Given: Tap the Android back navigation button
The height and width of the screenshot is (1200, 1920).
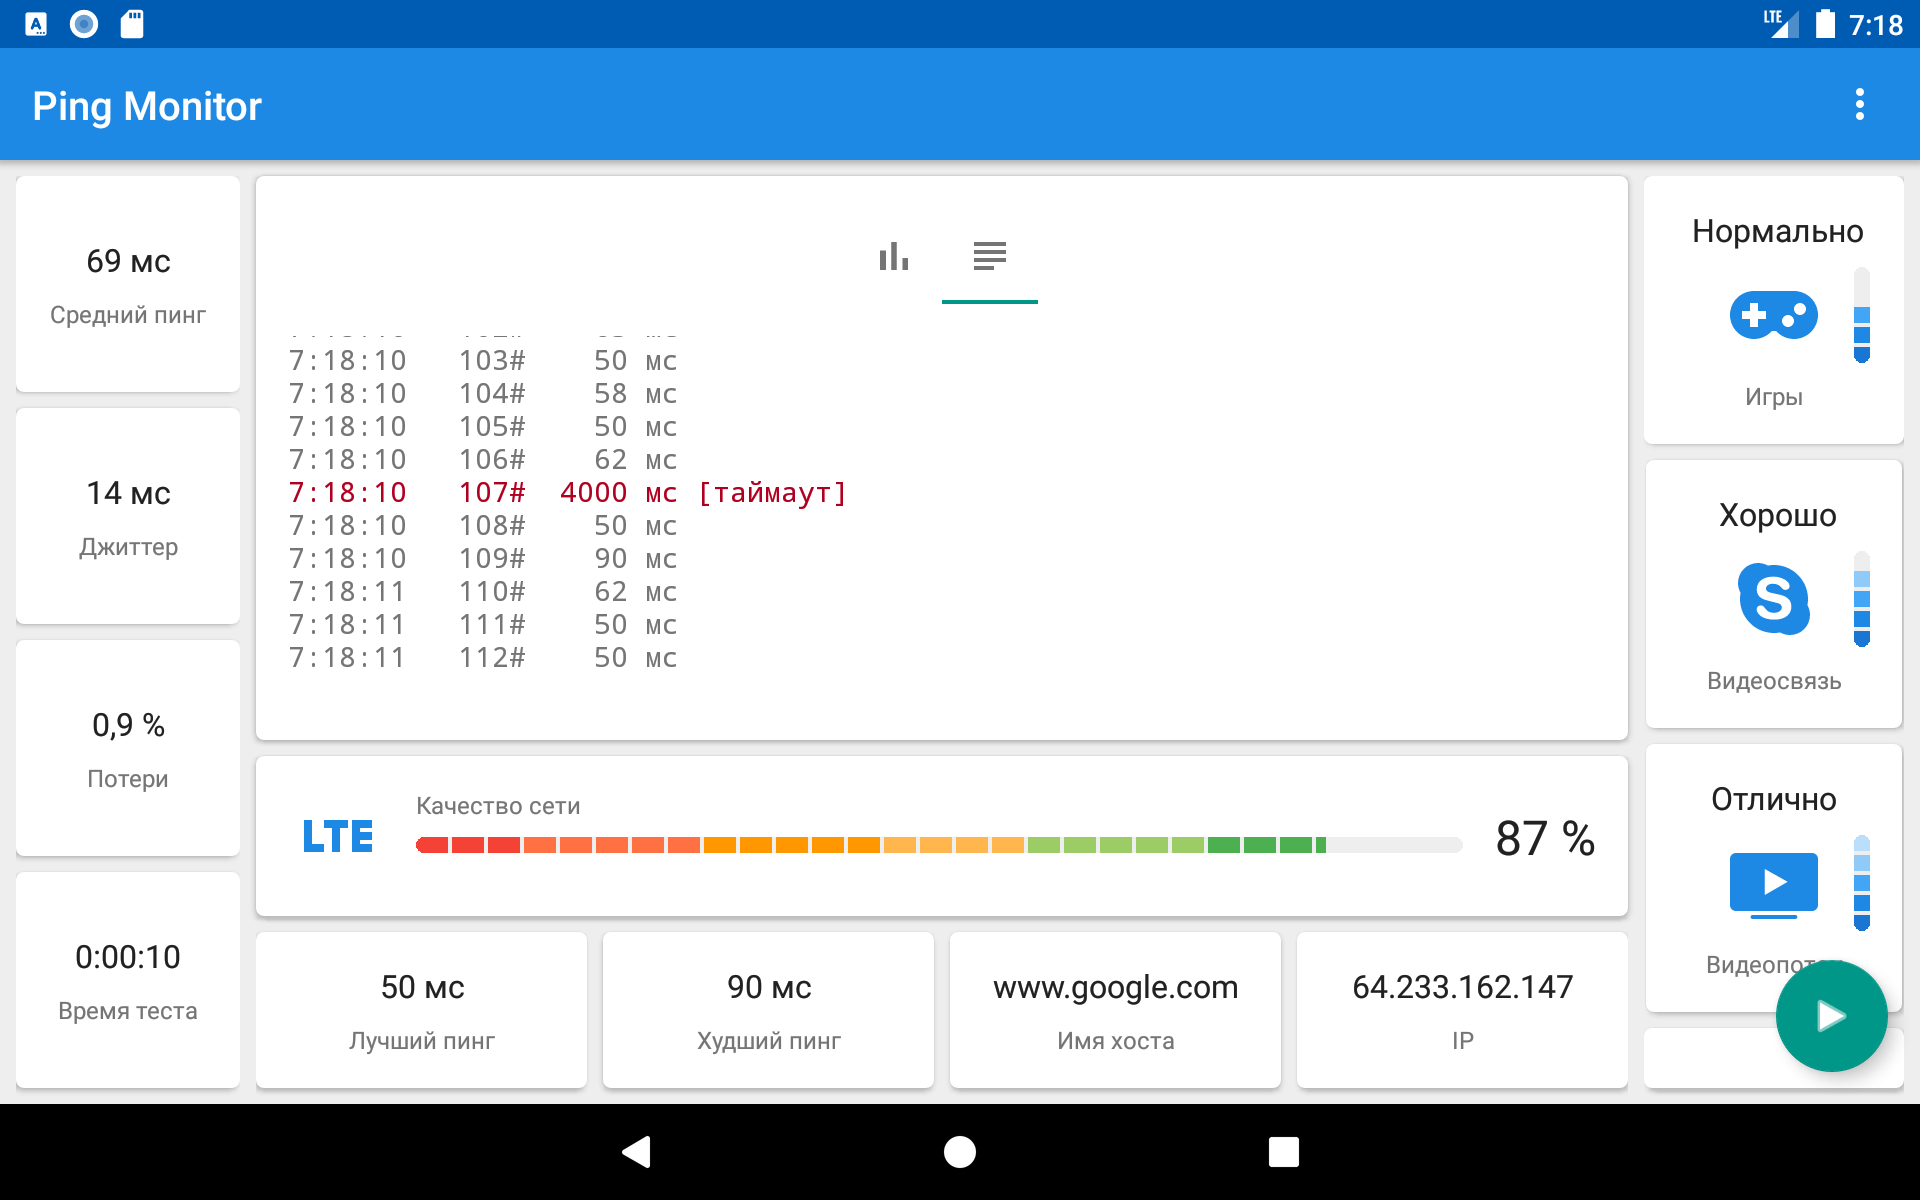Looking at the screenshot, I should click(637, 1152).
